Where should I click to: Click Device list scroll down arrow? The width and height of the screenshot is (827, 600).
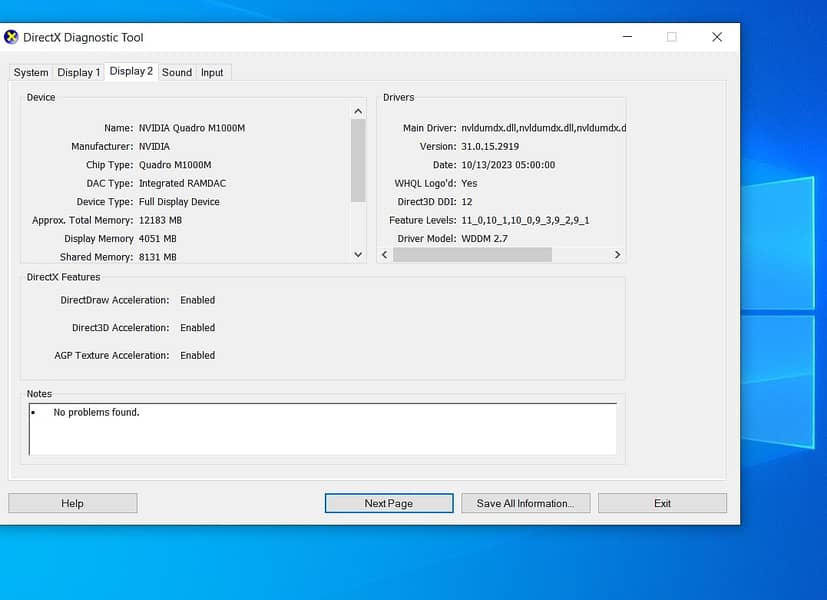point(358,255)
